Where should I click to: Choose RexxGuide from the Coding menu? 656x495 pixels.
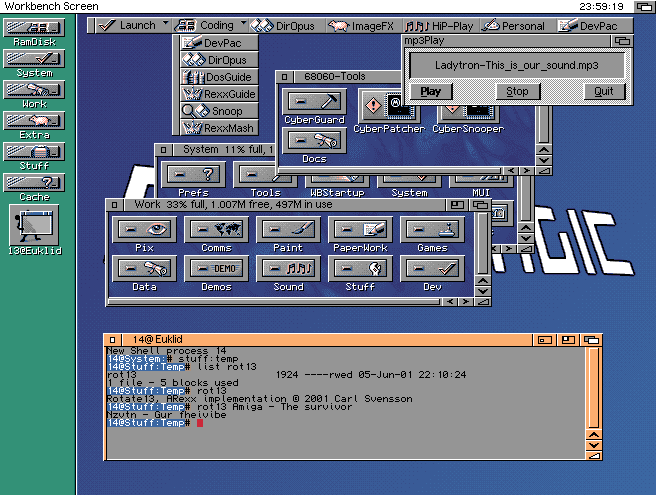pyautogui.click(x=219, y=94)
